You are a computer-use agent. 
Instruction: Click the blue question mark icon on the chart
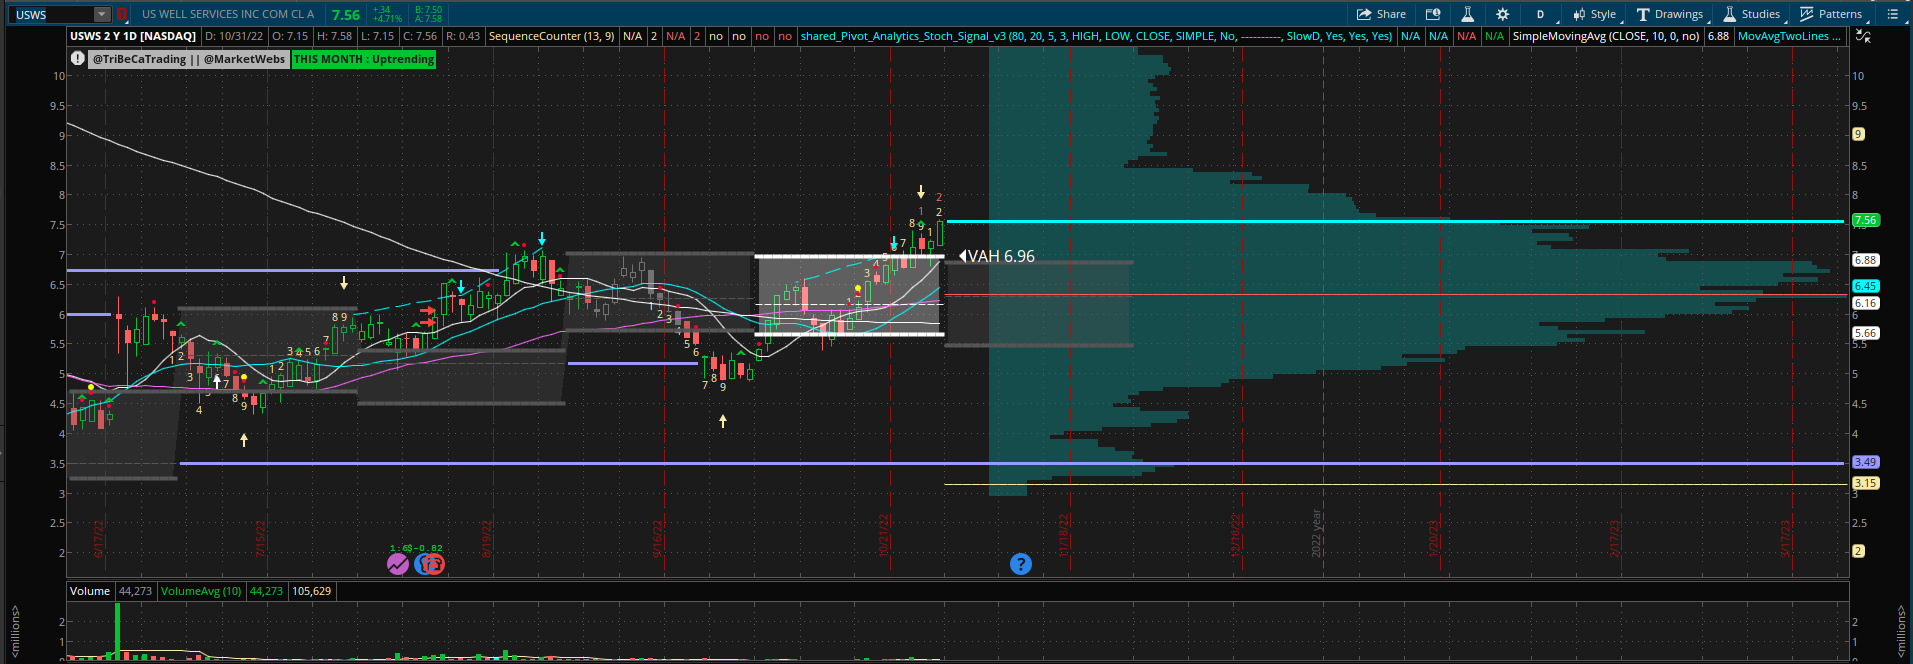click(x=1020, y=564)
